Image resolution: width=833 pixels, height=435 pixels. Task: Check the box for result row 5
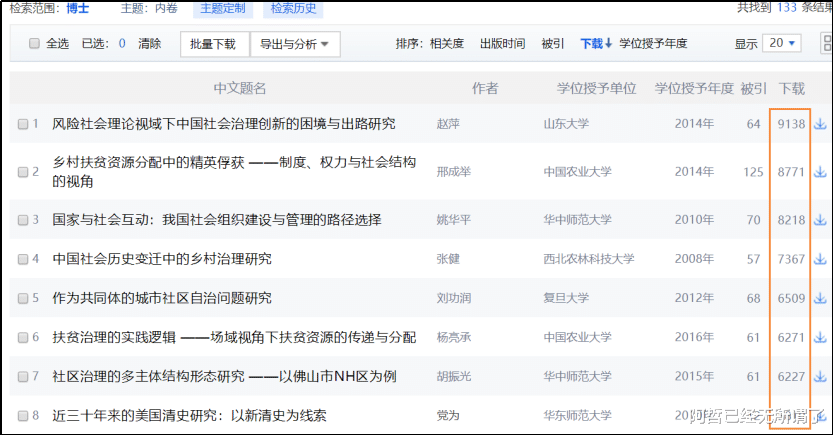pos(23,298)
